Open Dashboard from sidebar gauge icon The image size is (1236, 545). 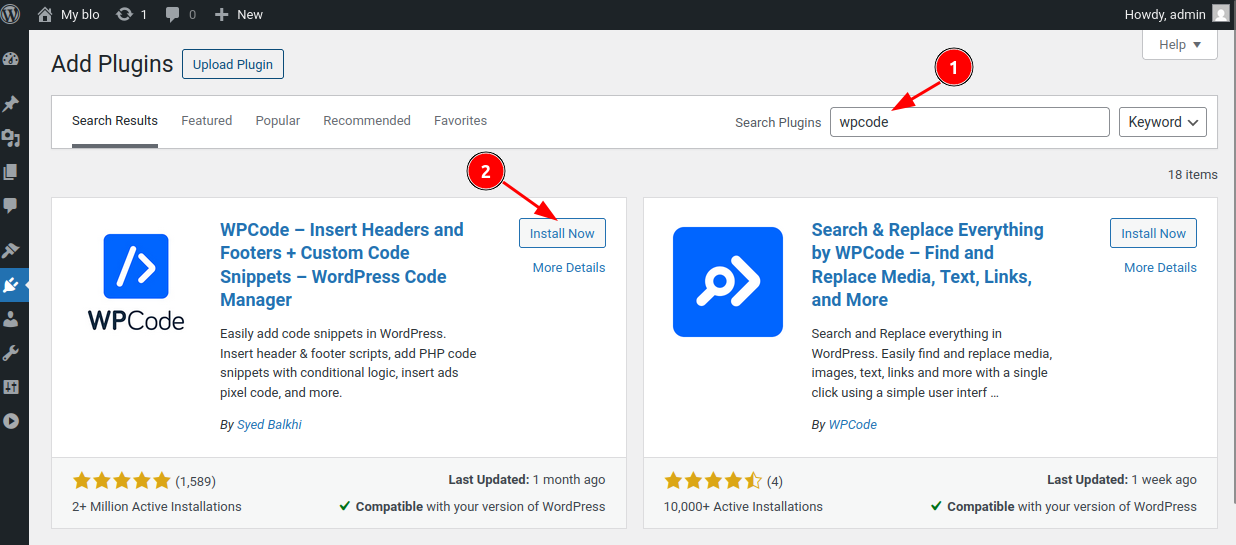11,59
